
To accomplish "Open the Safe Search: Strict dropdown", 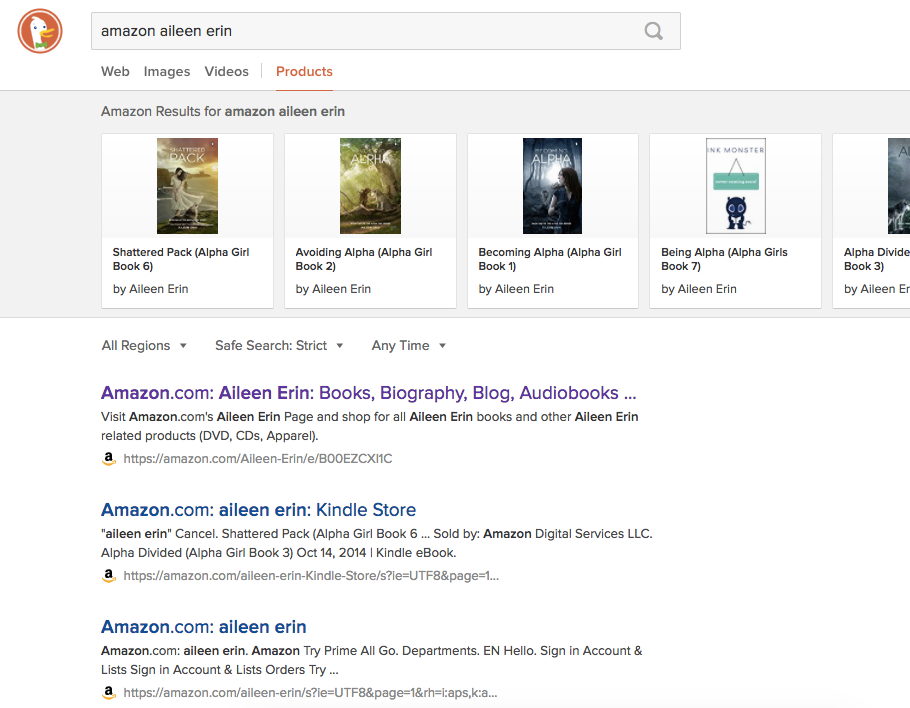I will point(279,345).
